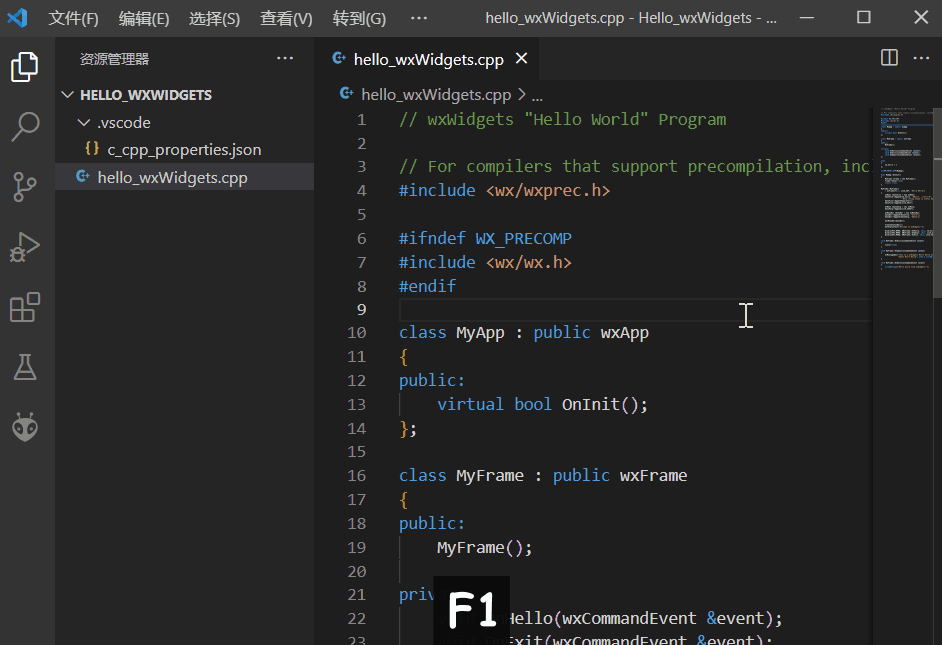Select the C++ file icon in breadcrumb

[x=344, y=94]
